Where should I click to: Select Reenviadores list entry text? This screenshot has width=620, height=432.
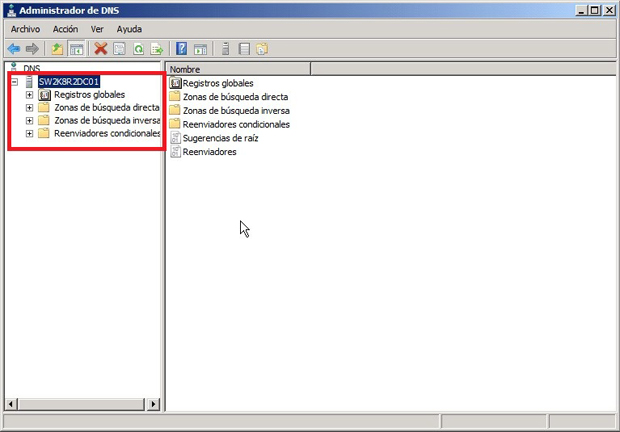pos(209,152)
